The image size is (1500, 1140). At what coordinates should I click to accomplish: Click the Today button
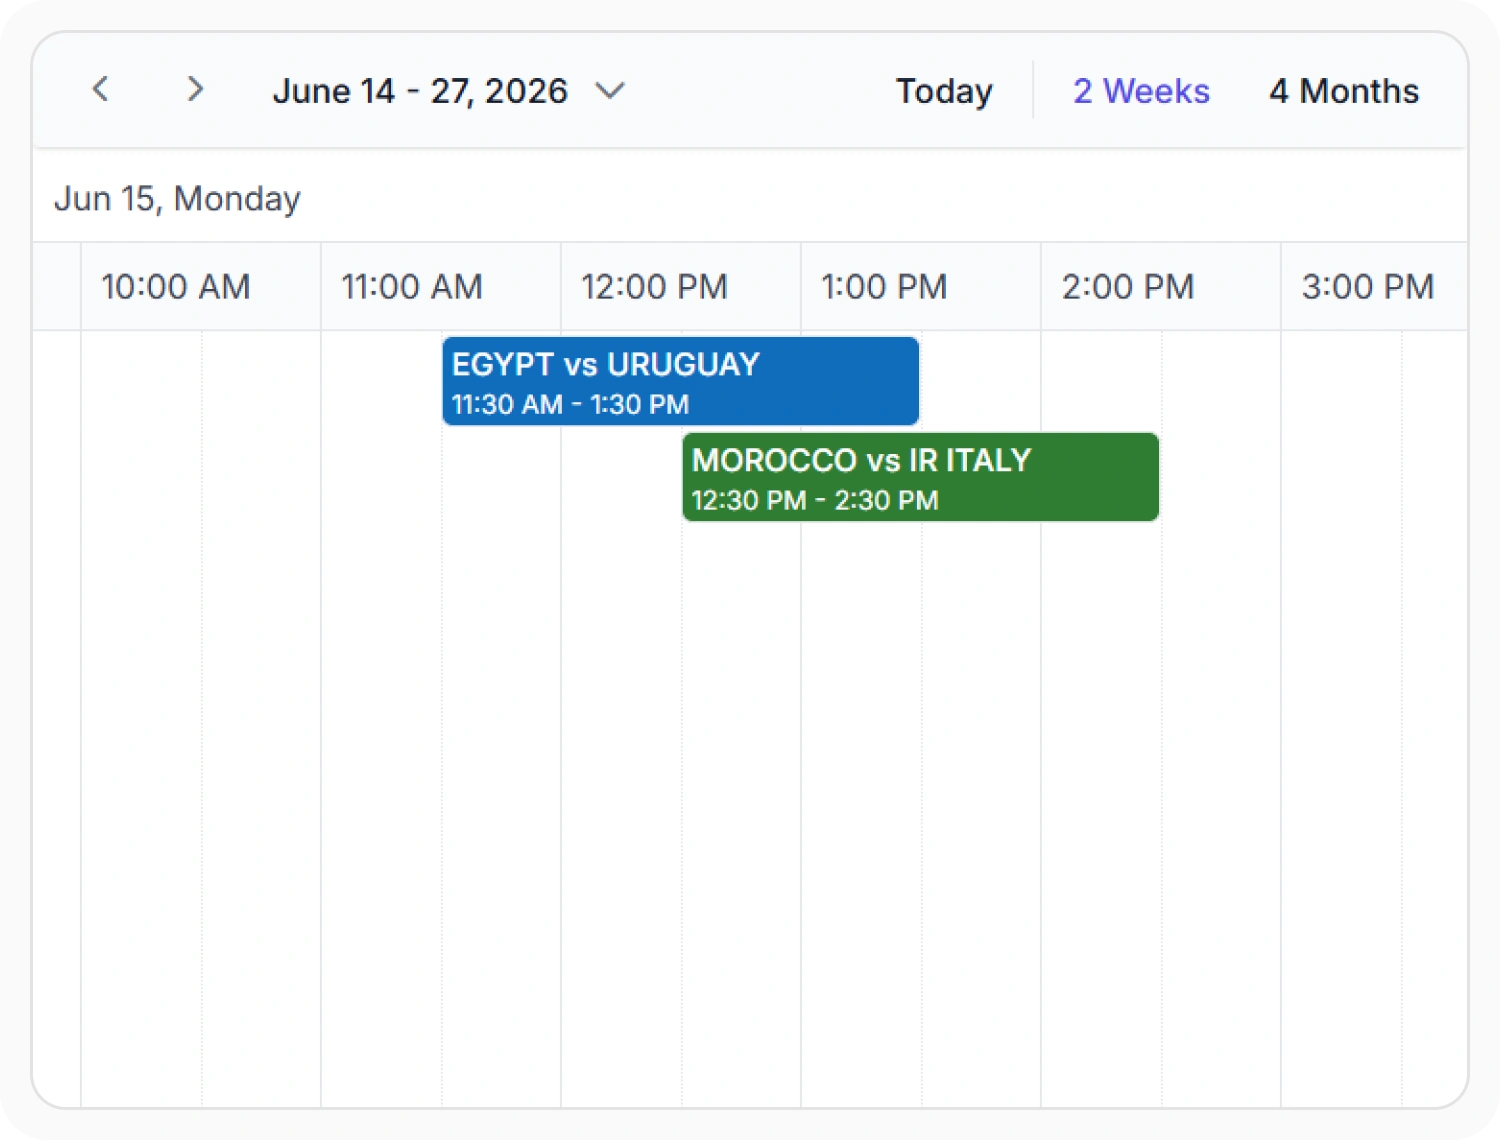(x=944, y=91)
